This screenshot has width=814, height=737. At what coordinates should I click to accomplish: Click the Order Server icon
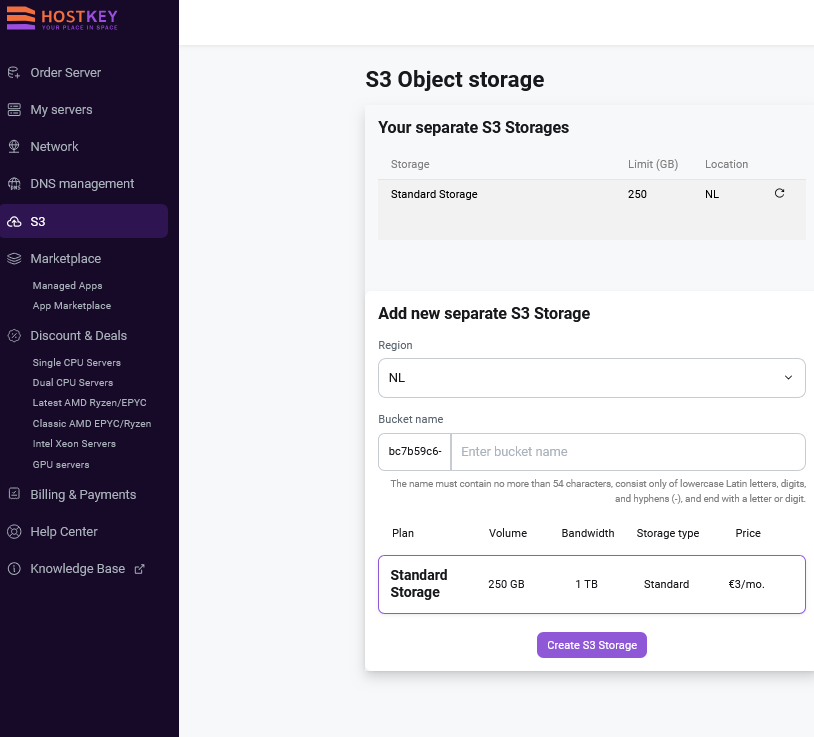[14, 73]
